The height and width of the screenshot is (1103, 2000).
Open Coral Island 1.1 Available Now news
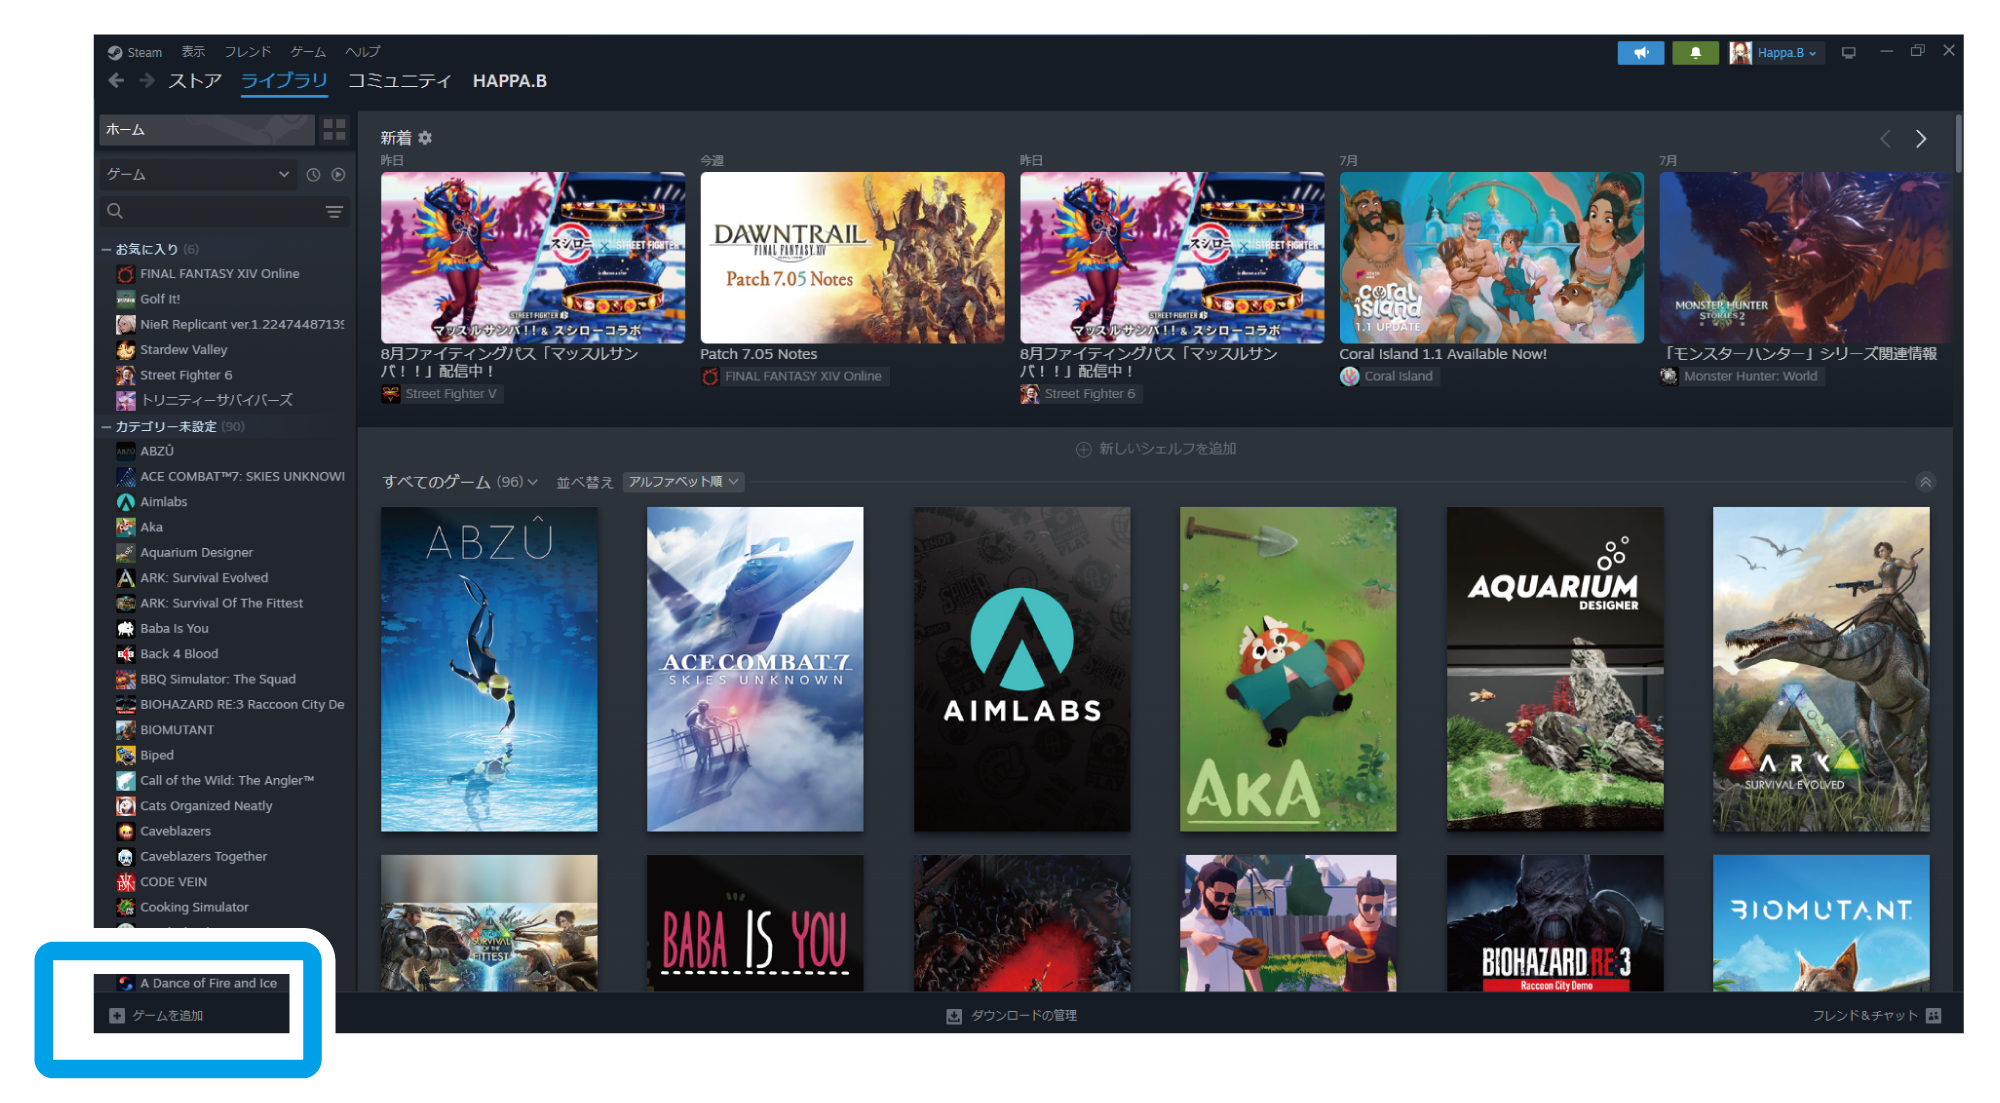coord(1491,258)
